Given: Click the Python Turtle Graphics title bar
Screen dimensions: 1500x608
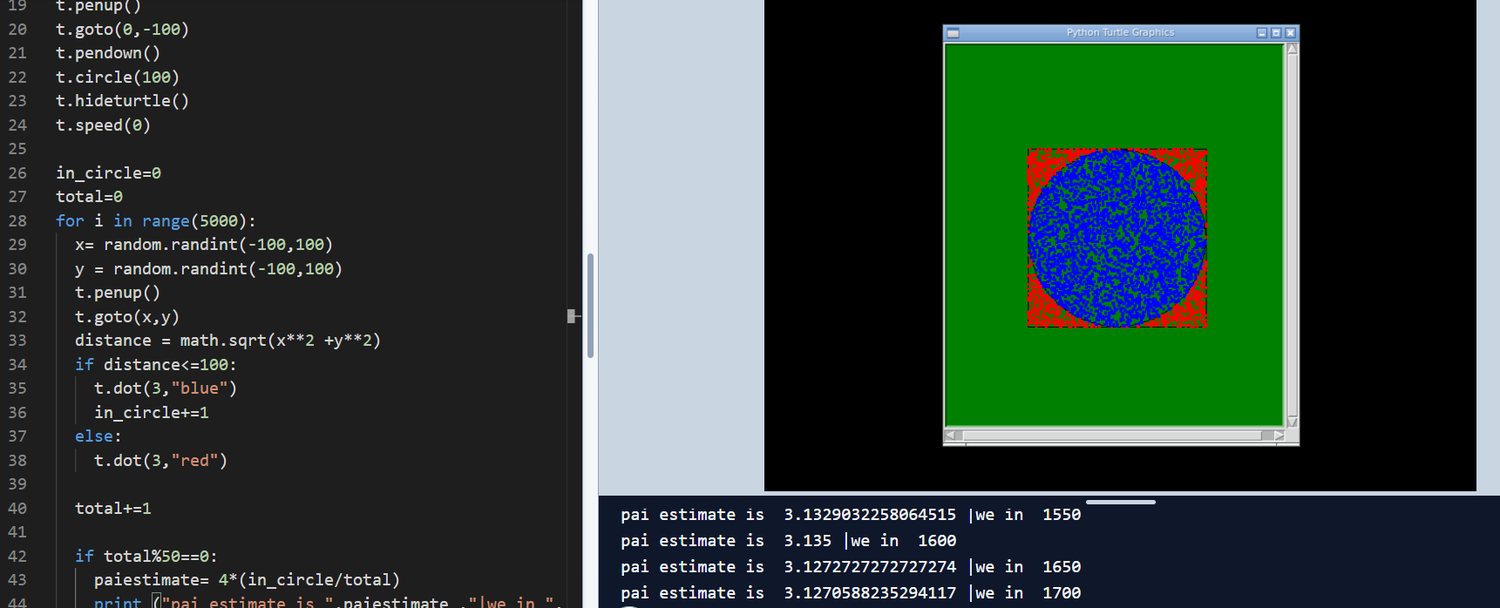Looking at the screenshot, I should pos(1120,33).
